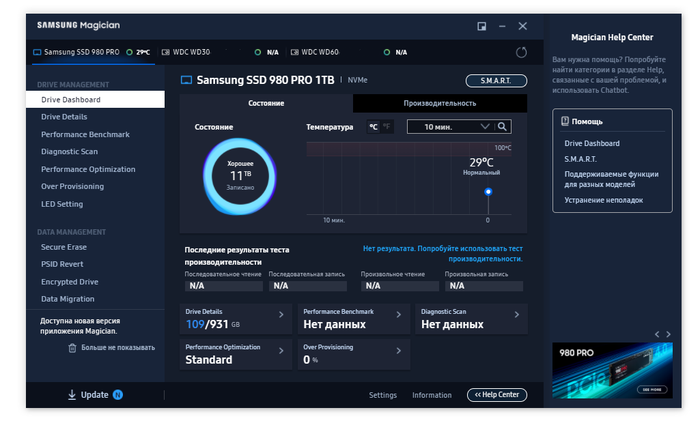Open S.M.A.R.T. help topic
The width and height of the screenshot is (700, 423).
coord(580,159)
